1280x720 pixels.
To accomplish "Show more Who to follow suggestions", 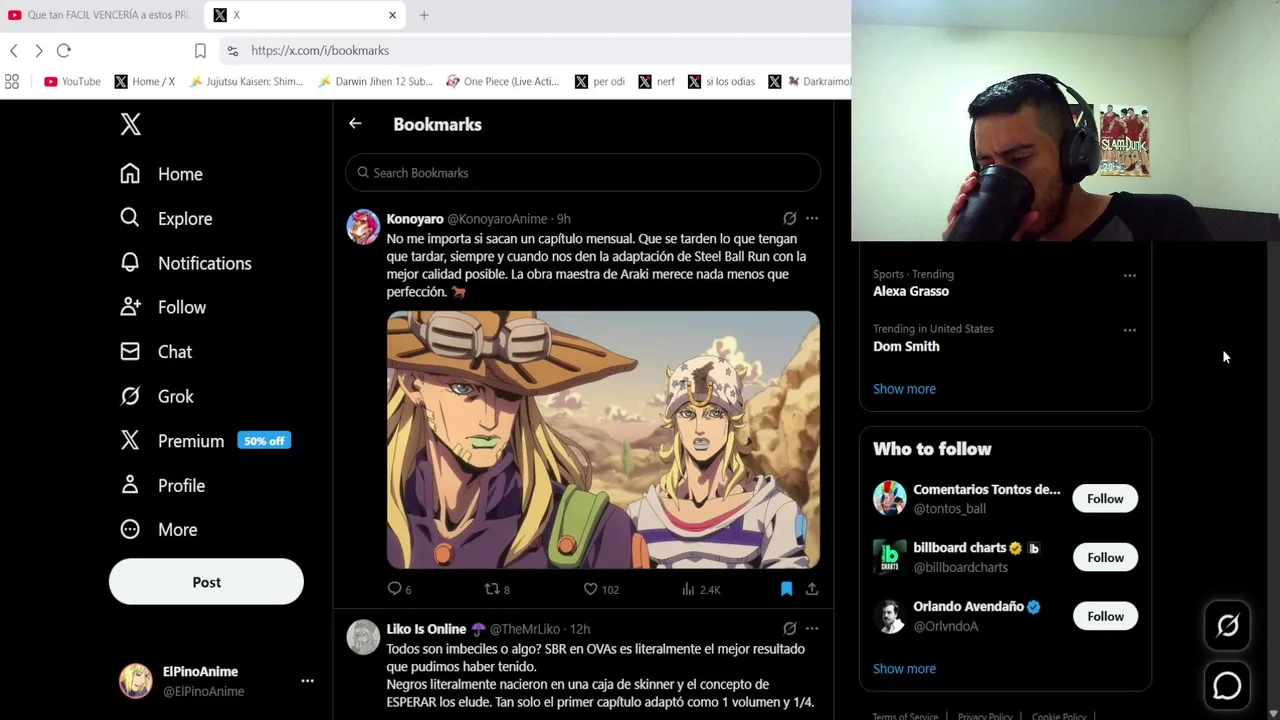I will click(x=904, y=669).
